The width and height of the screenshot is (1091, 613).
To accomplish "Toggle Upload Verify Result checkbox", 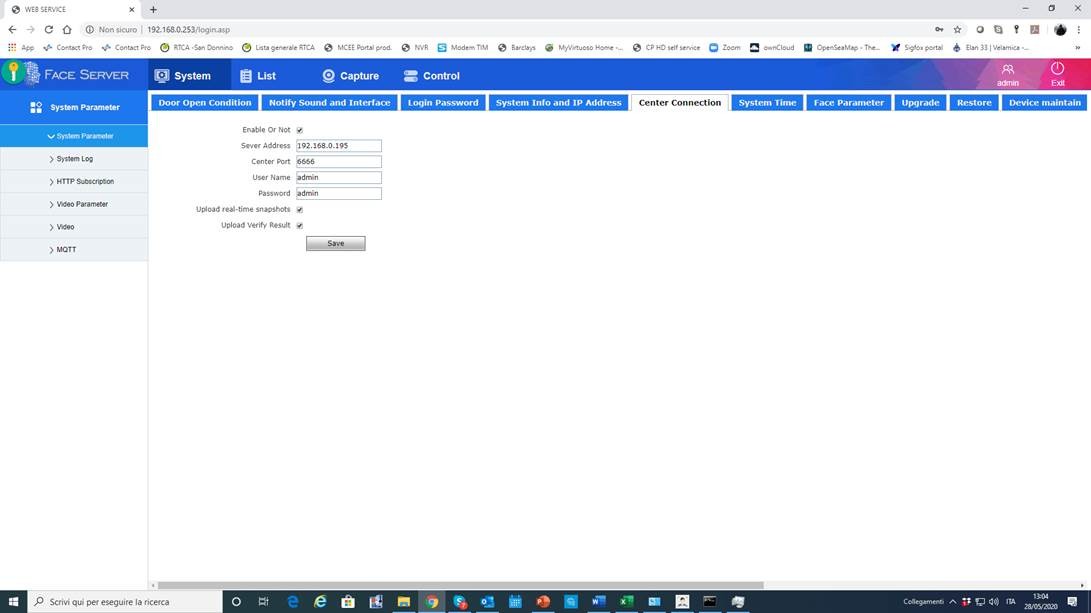I will pos(299,226).
